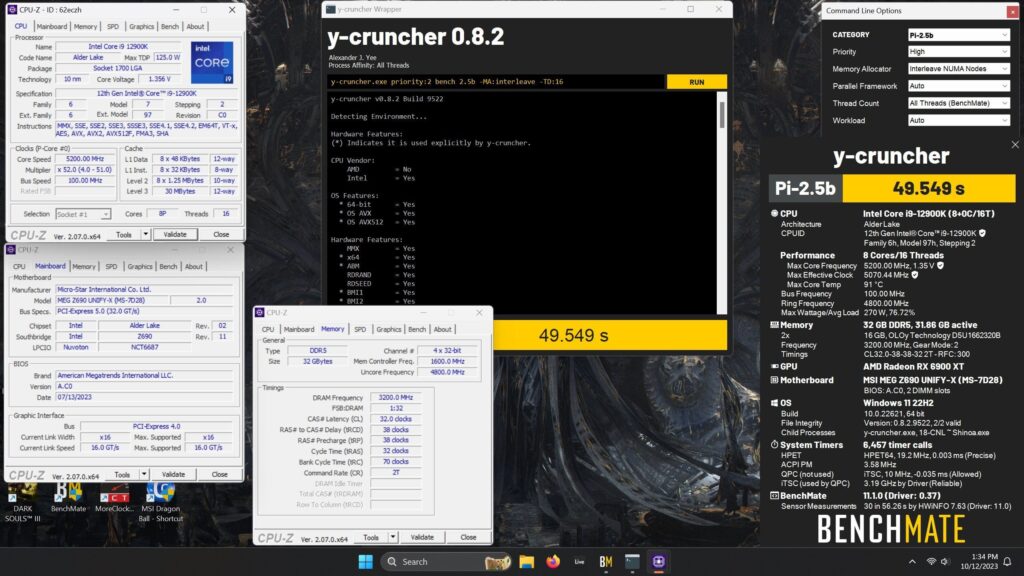
Task: Open File Explorer from taskbar
Action: click(x=526, y=562)
